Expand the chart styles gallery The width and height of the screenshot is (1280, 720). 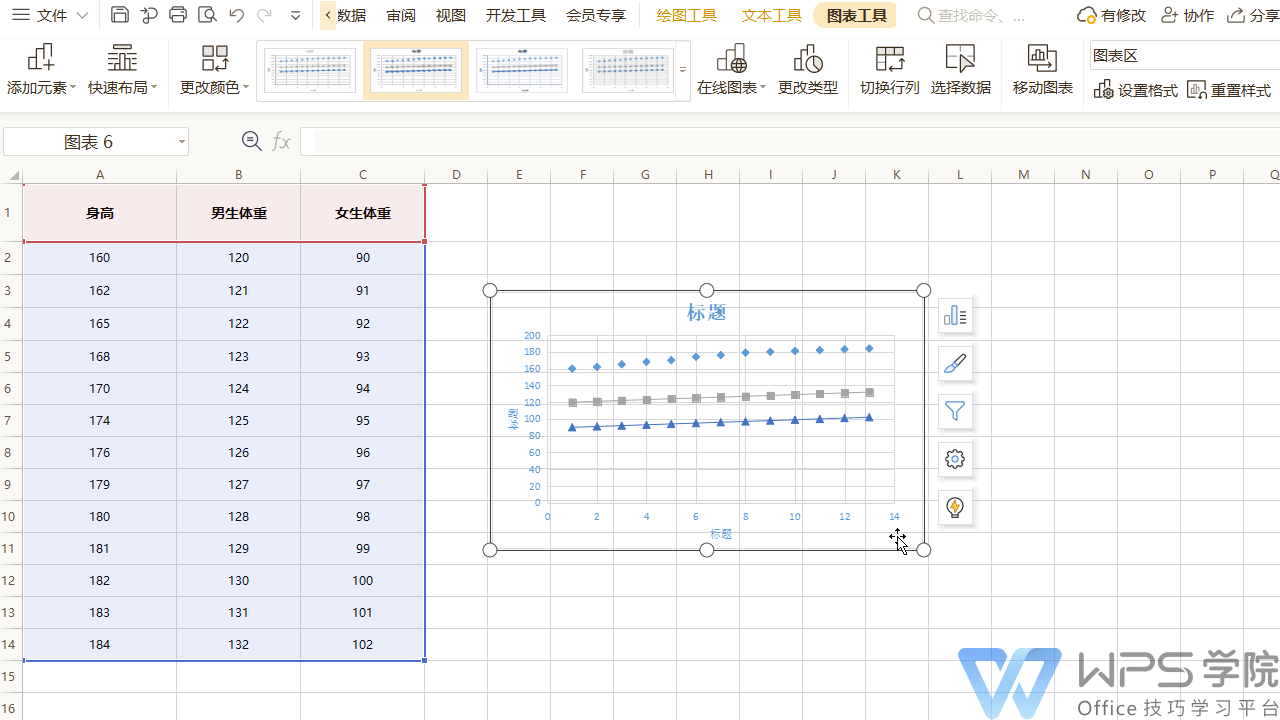(x=683, y=70)
